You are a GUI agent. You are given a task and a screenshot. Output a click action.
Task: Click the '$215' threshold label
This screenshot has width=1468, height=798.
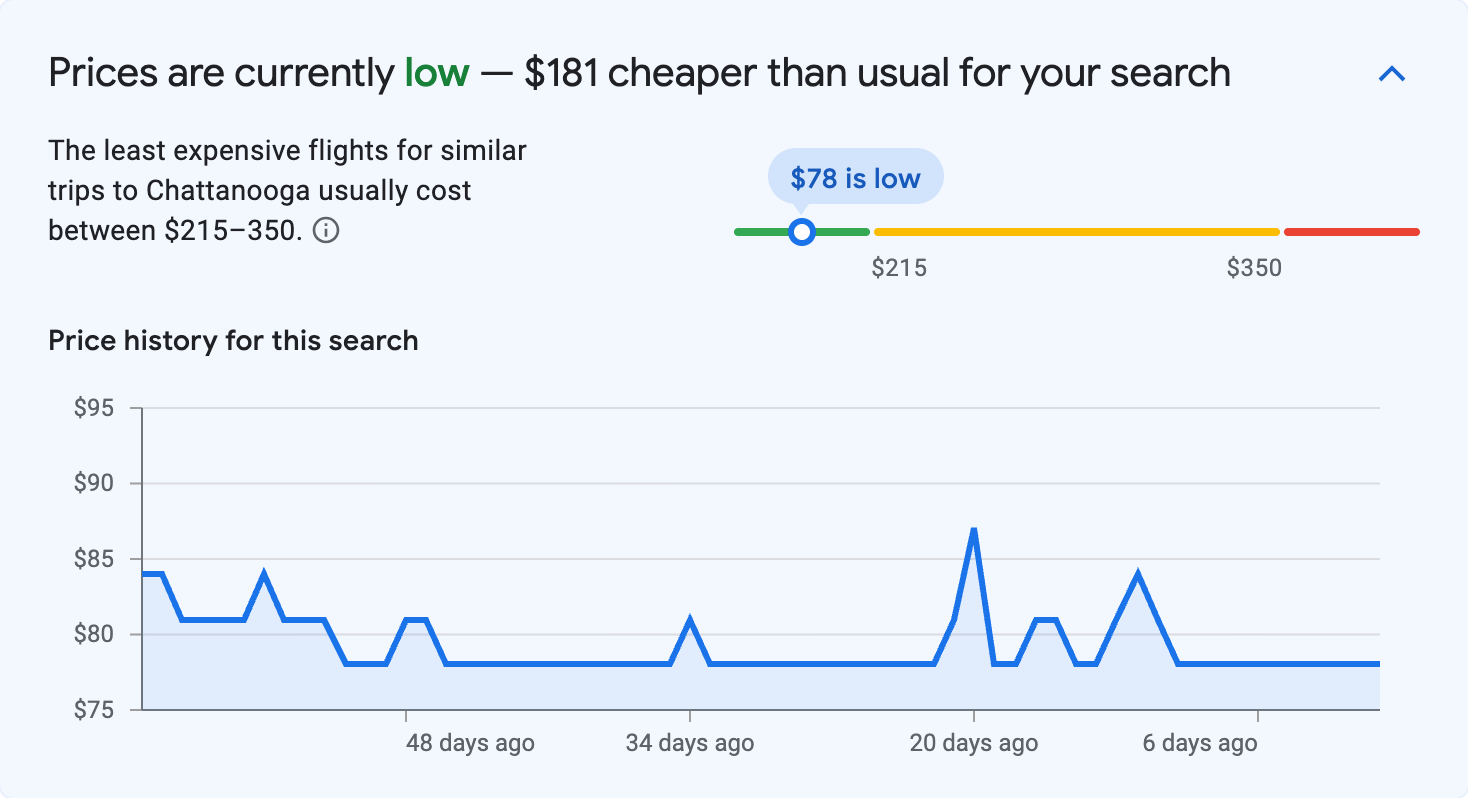pos(901,267)
